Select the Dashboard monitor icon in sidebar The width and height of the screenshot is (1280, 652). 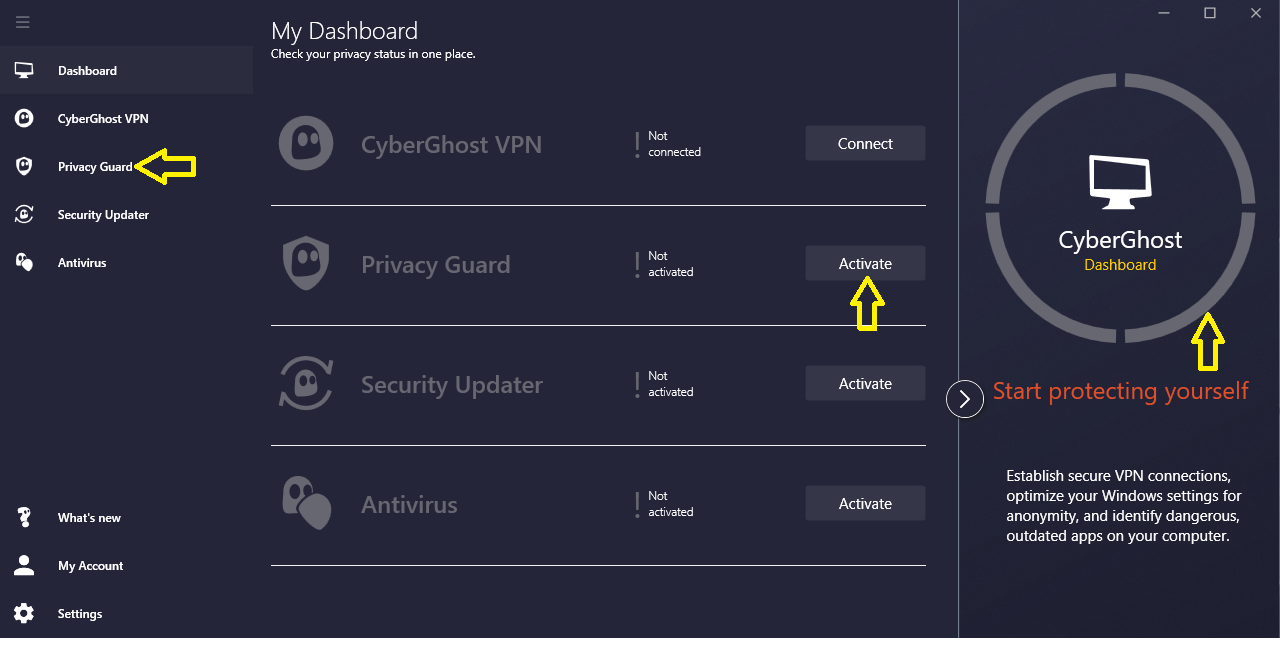tap(24, 71)
